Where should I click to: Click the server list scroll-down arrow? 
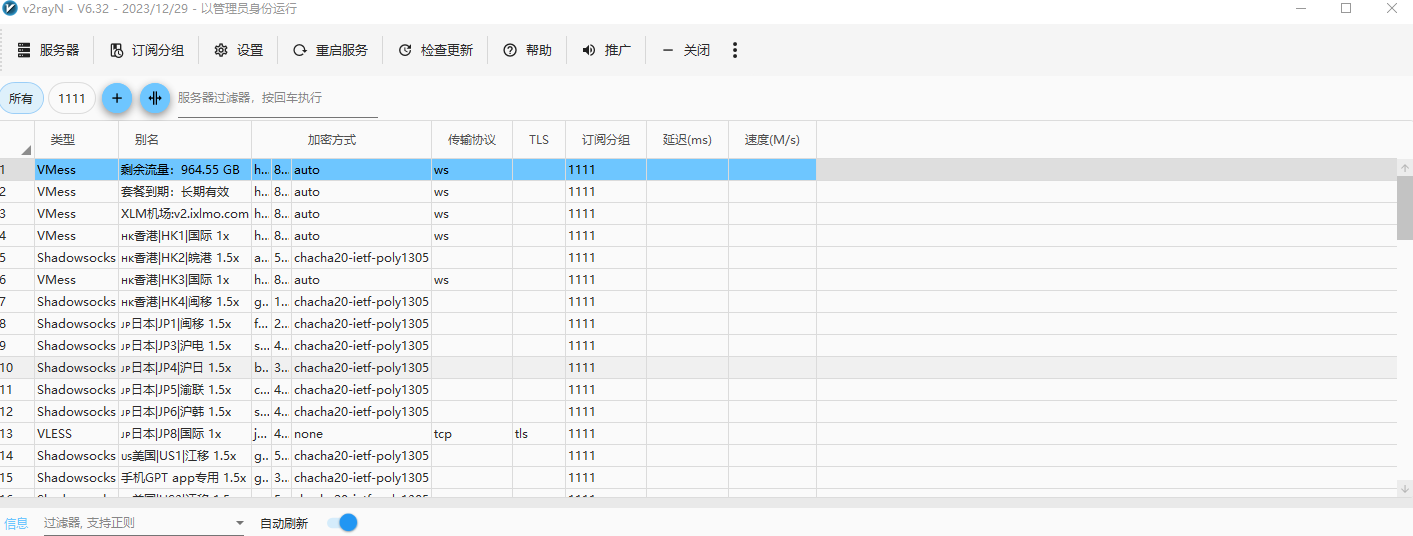click(1404, 488)
